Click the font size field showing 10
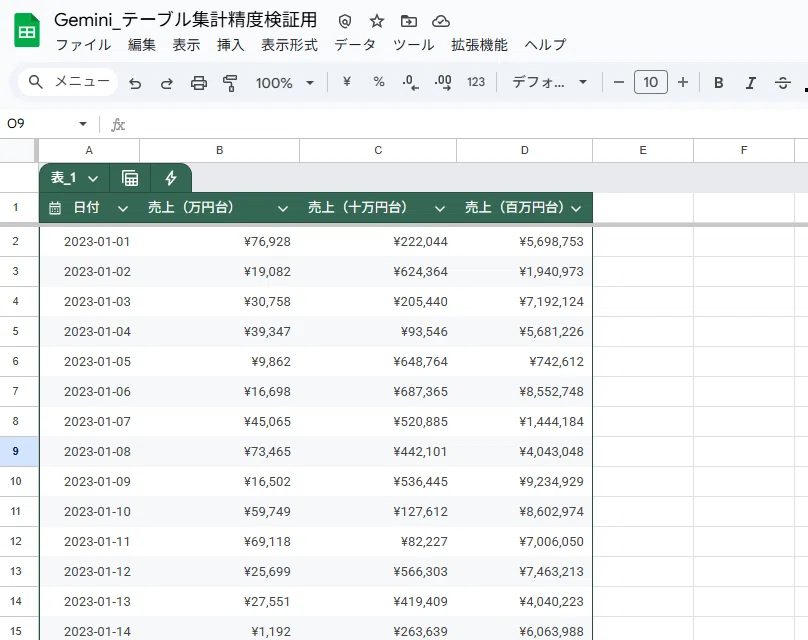 651,82
